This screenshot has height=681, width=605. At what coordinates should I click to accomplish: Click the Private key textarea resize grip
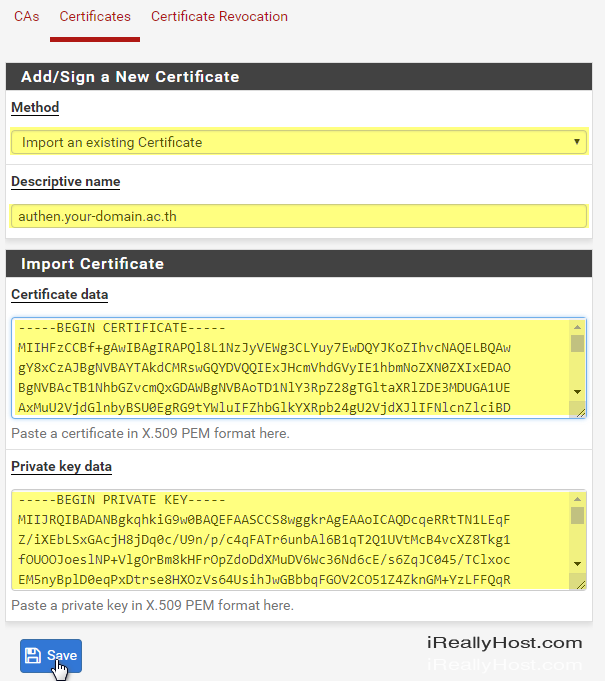[579, 583]
